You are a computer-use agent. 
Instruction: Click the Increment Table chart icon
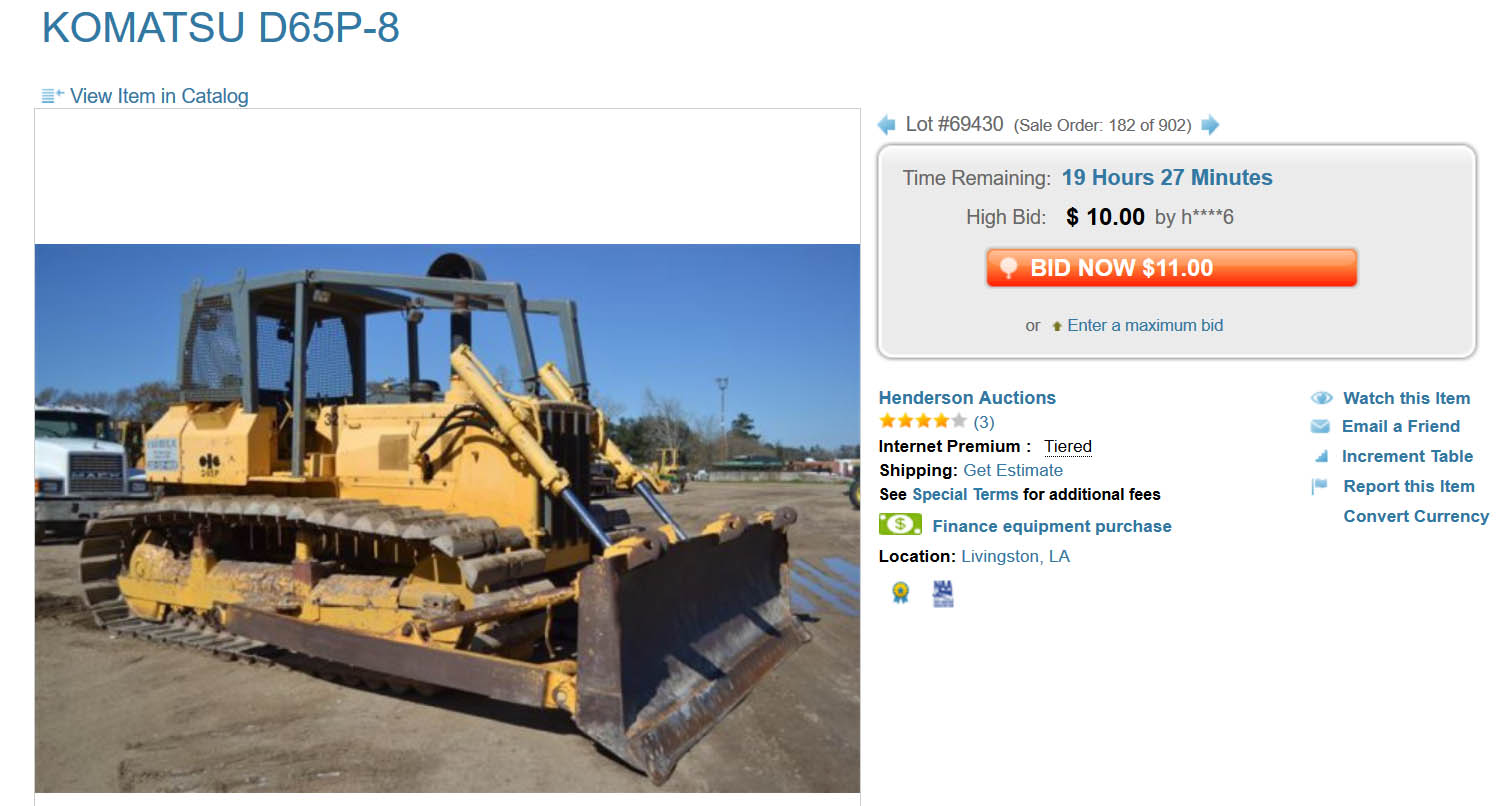(x=1321, y=456)
